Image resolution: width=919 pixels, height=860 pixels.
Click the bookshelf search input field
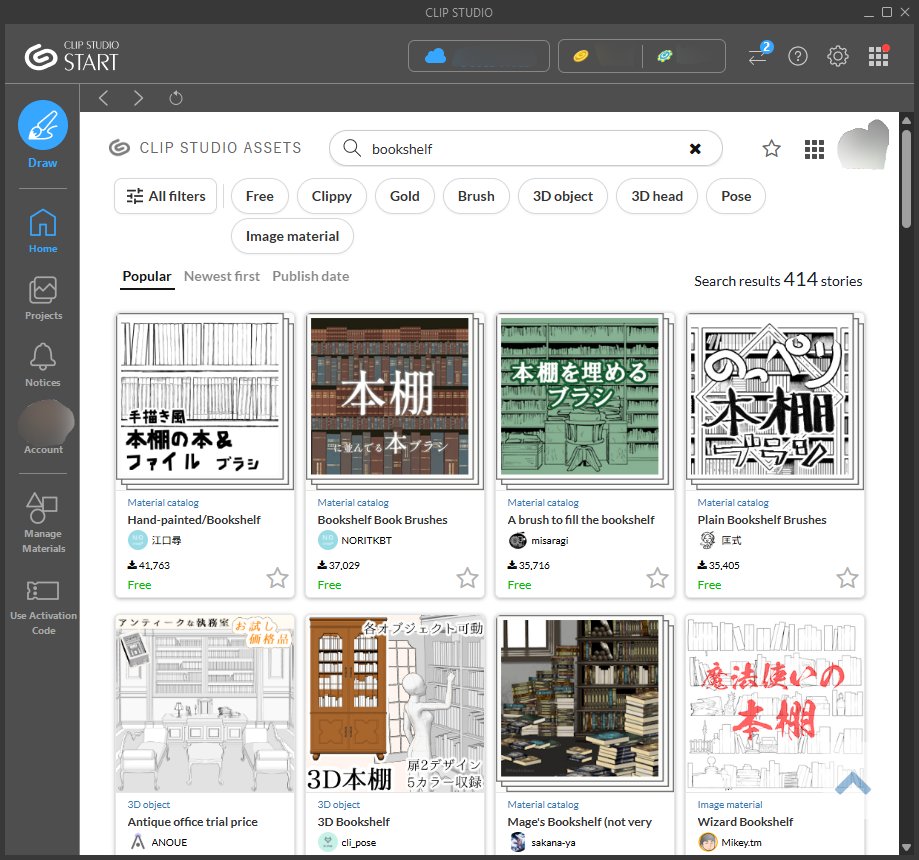[525, 149]
